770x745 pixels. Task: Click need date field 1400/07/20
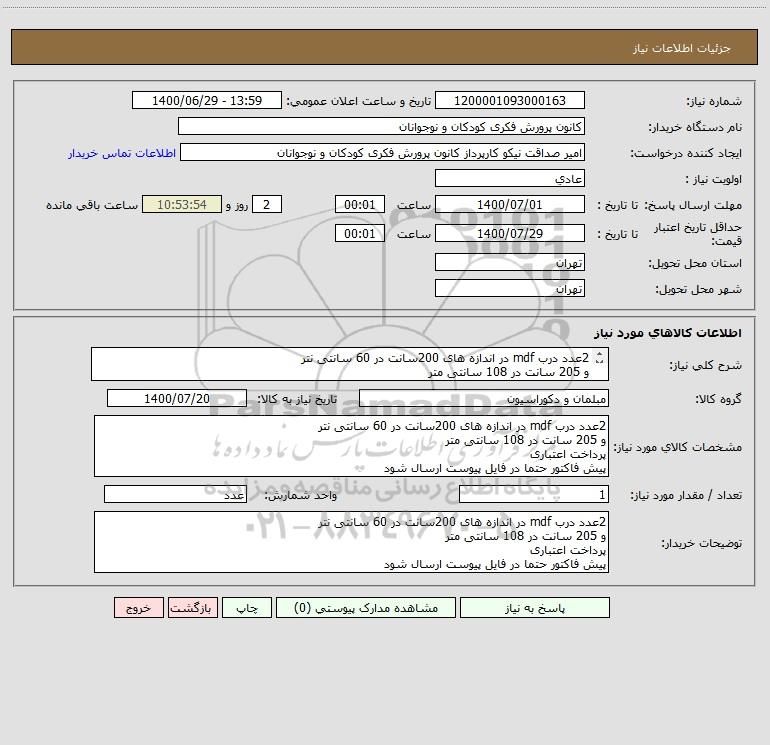(177, 398)
